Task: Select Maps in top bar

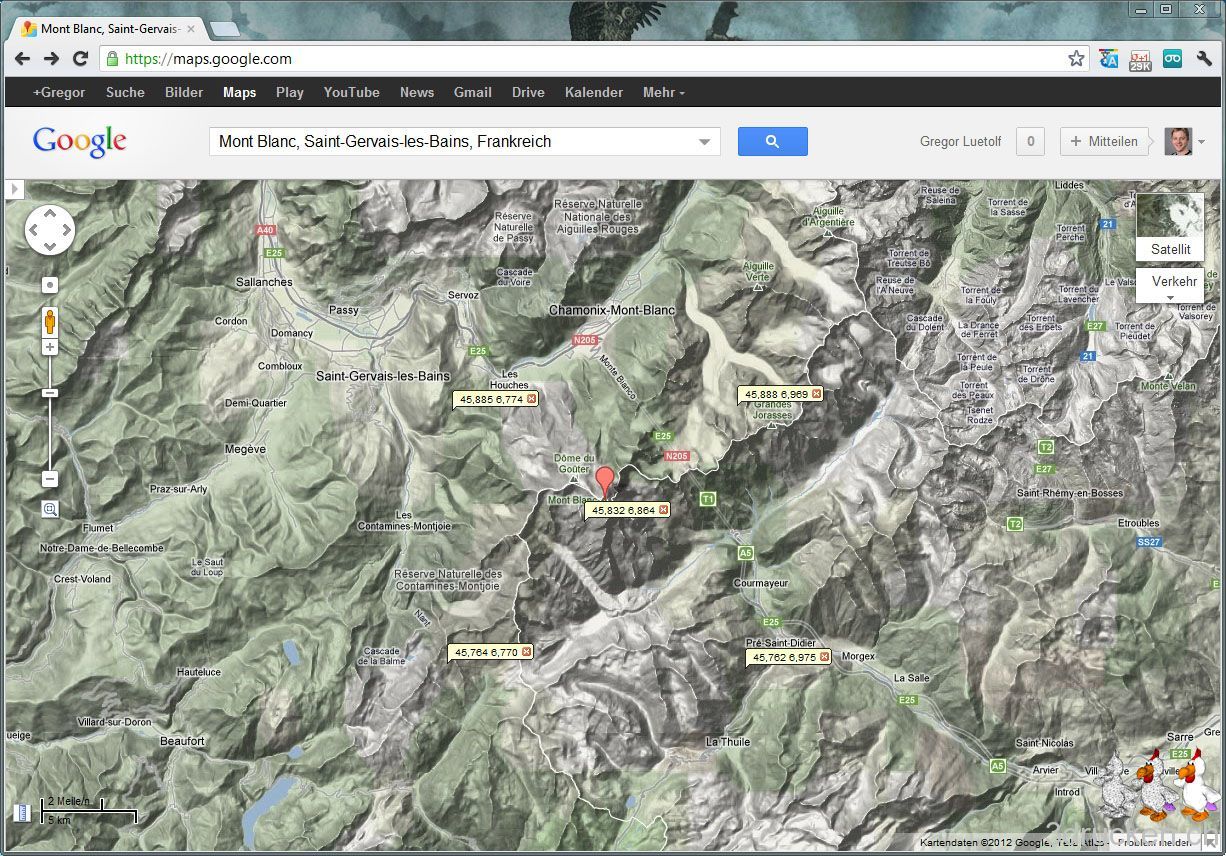Action: pyautogui.click(x=239, y=92)
